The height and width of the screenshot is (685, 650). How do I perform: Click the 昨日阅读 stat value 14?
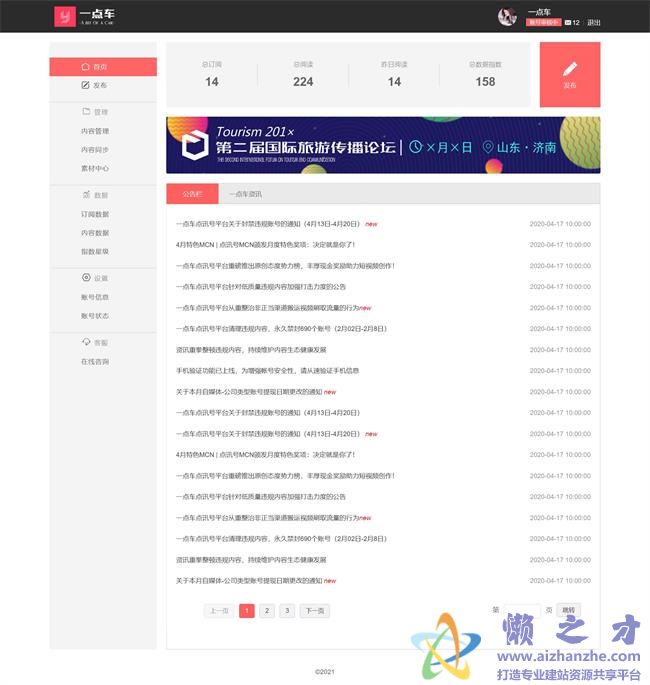394,82
